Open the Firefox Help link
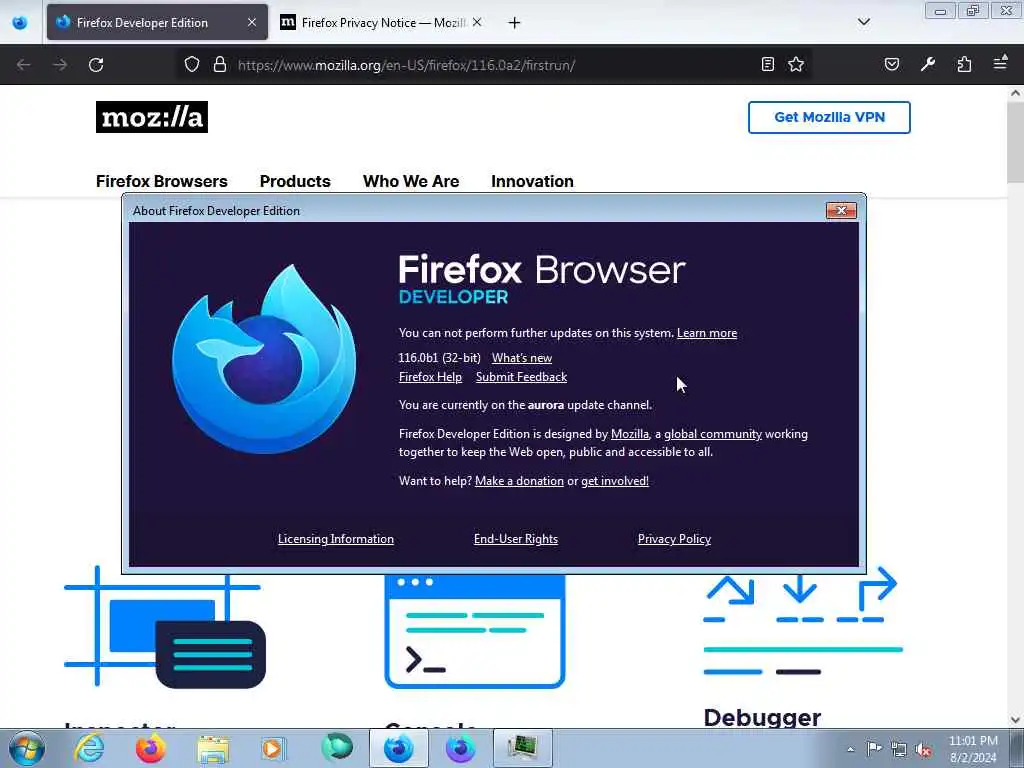1024x768 pixels. coord(430,377)
